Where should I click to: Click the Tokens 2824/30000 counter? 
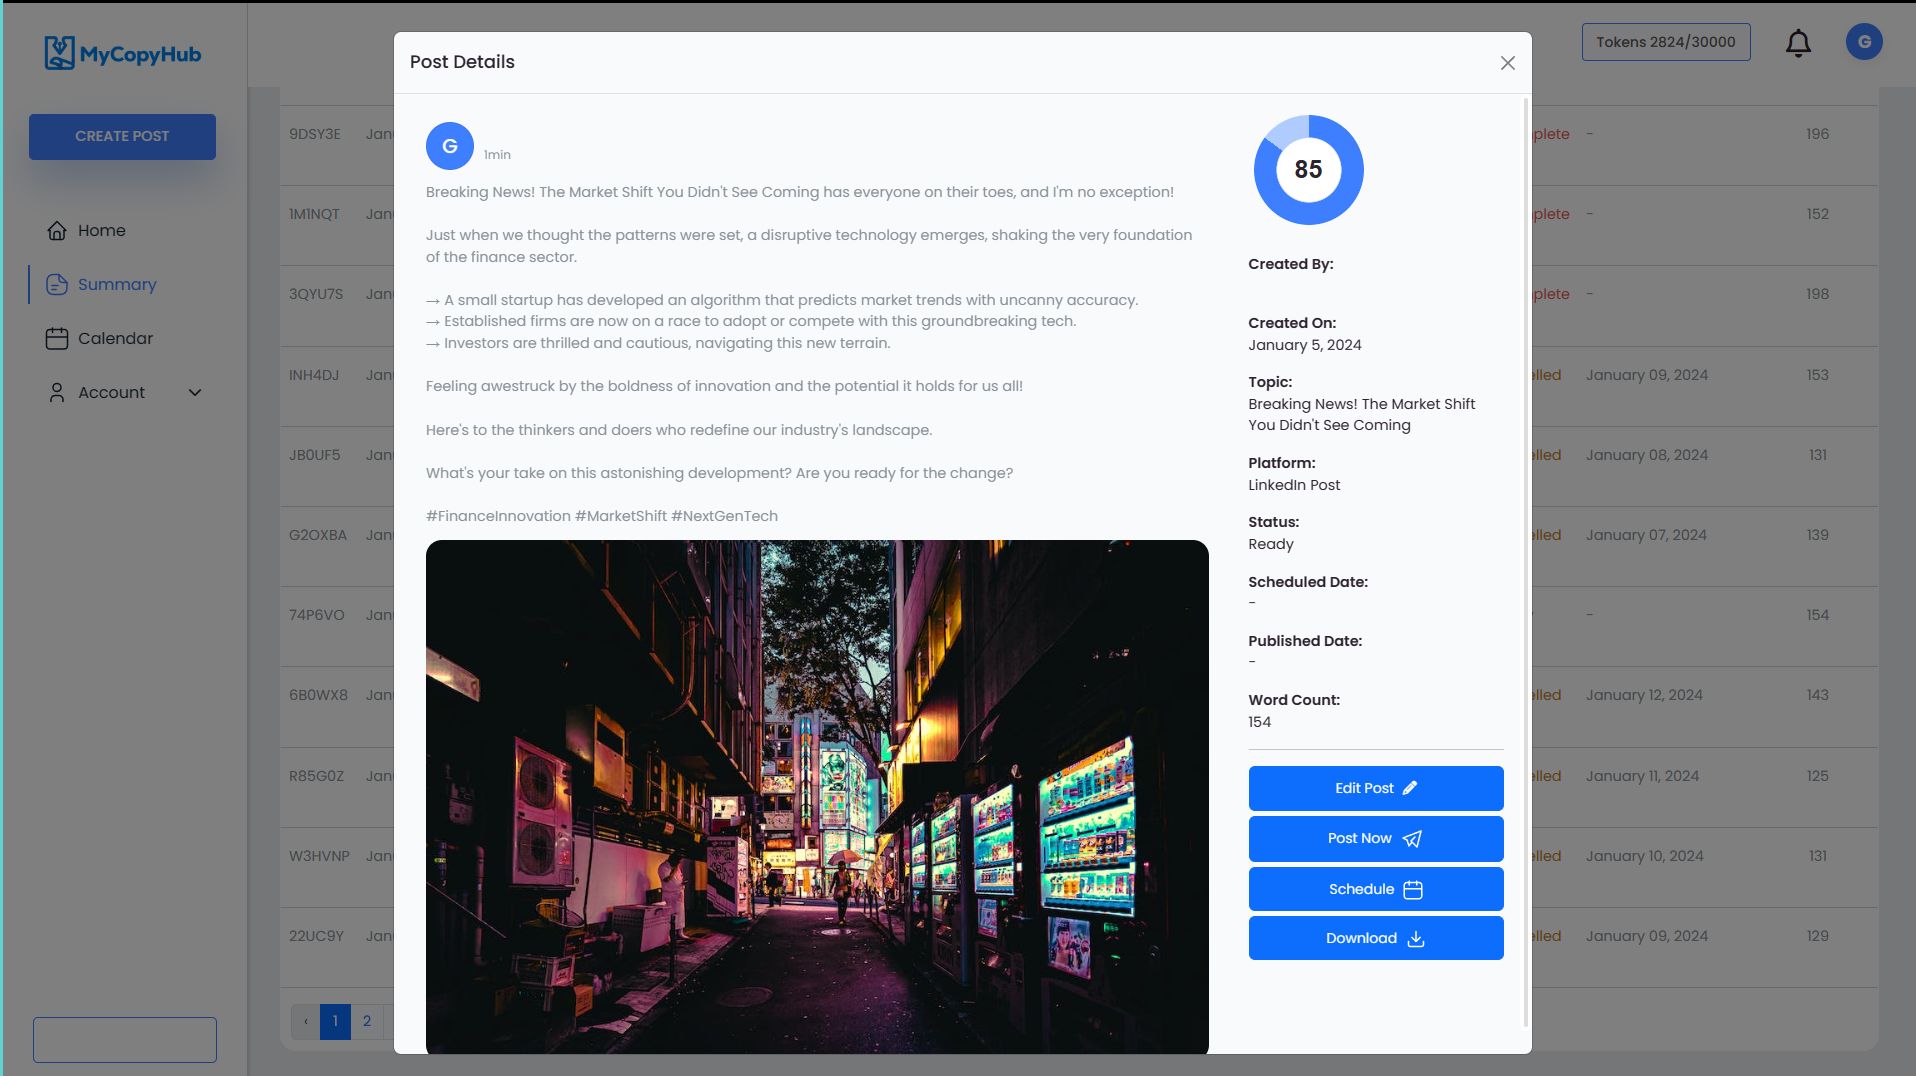tap(1664, 42)
